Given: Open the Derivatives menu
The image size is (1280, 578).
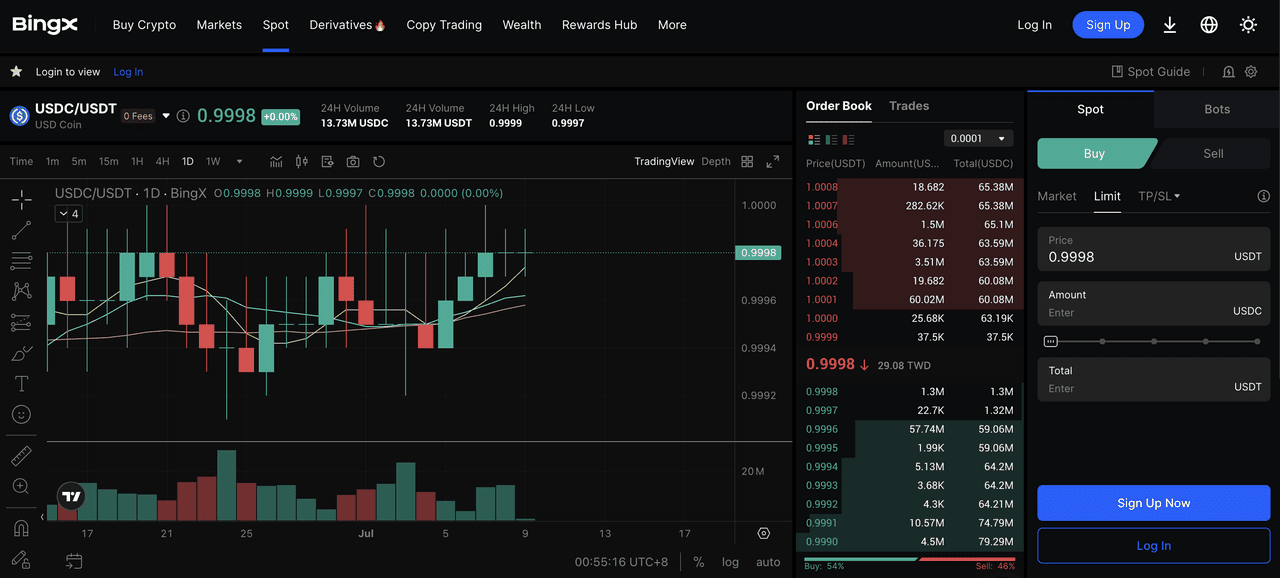Looking at the screenshot, I should click(347, 25).
